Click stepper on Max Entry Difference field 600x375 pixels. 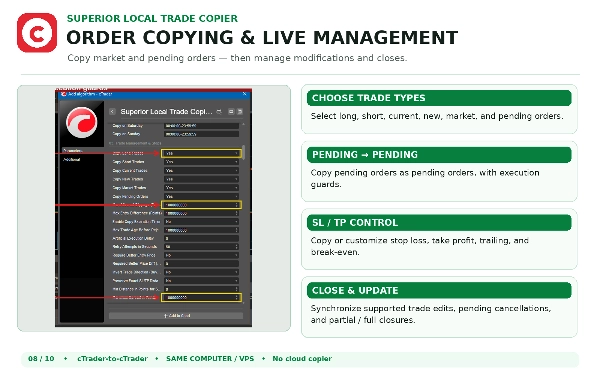pos(236,213)
